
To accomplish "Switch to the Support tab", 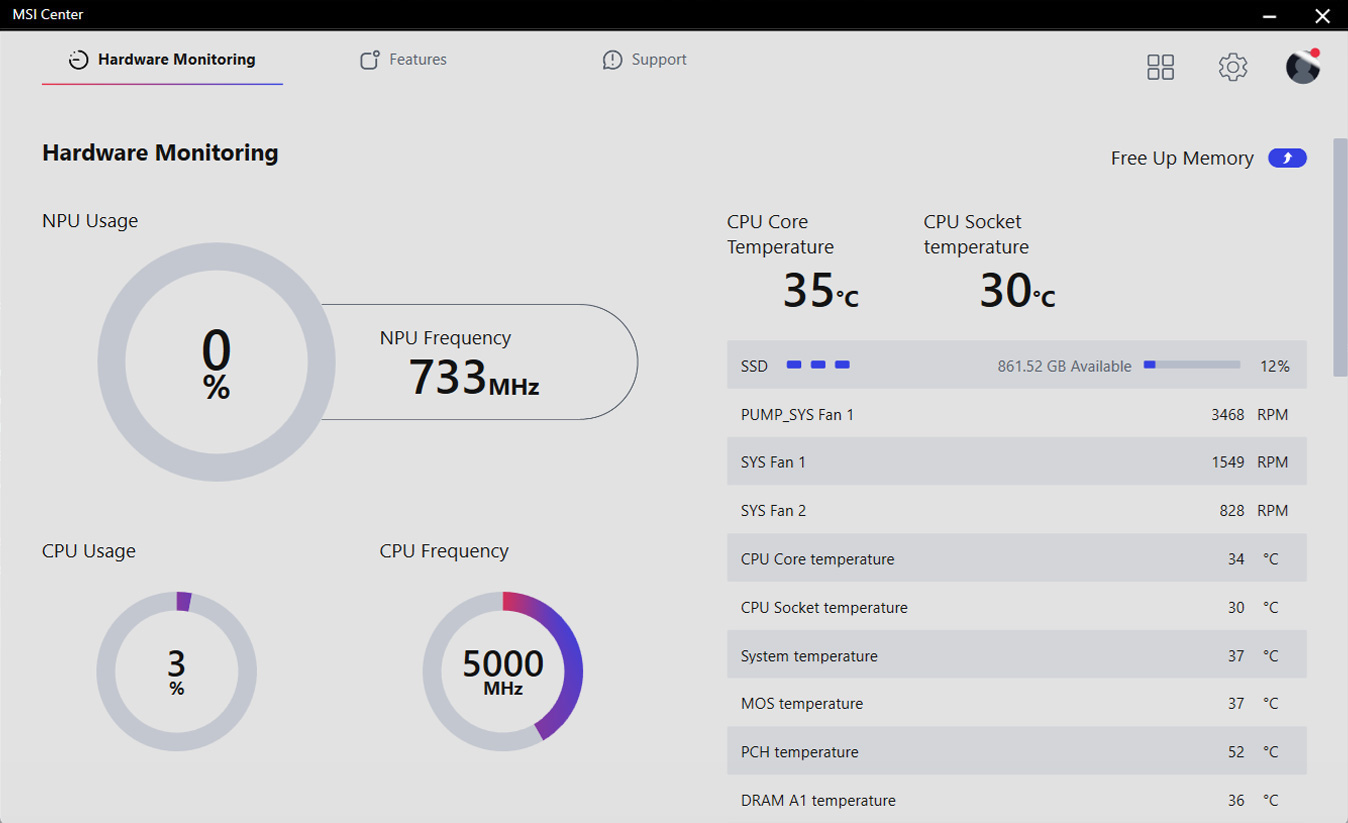I will pos(645,59).
